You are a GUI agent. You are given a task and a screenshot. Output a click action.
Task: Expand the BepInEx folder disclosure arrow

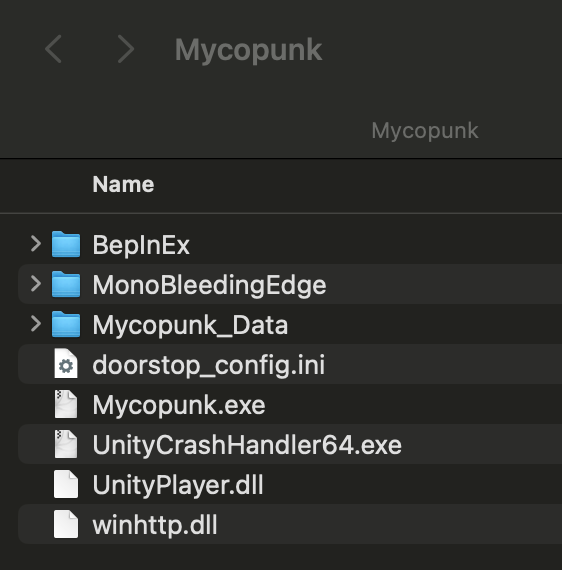[36, 244]
